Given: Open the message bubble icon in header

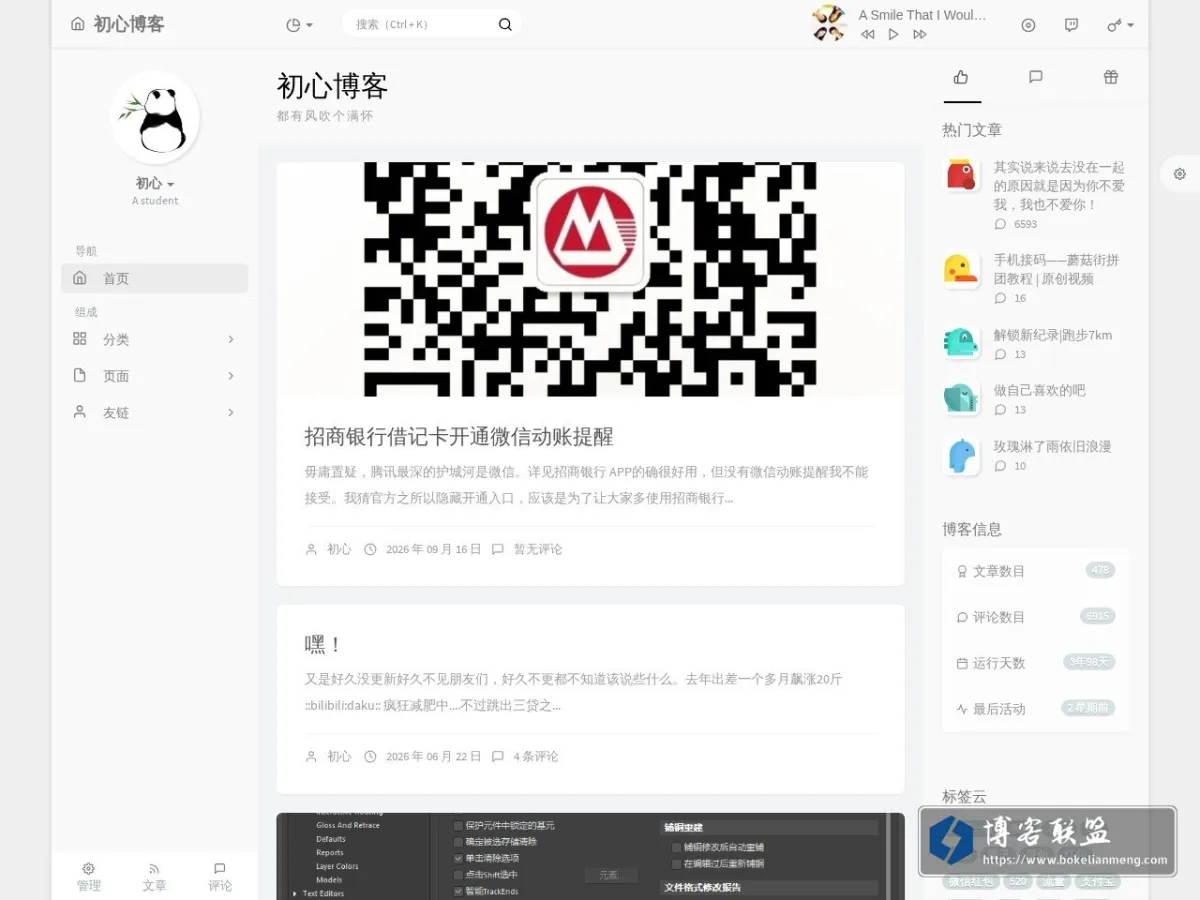Looking at the screenshot, I should [1071, 25].
